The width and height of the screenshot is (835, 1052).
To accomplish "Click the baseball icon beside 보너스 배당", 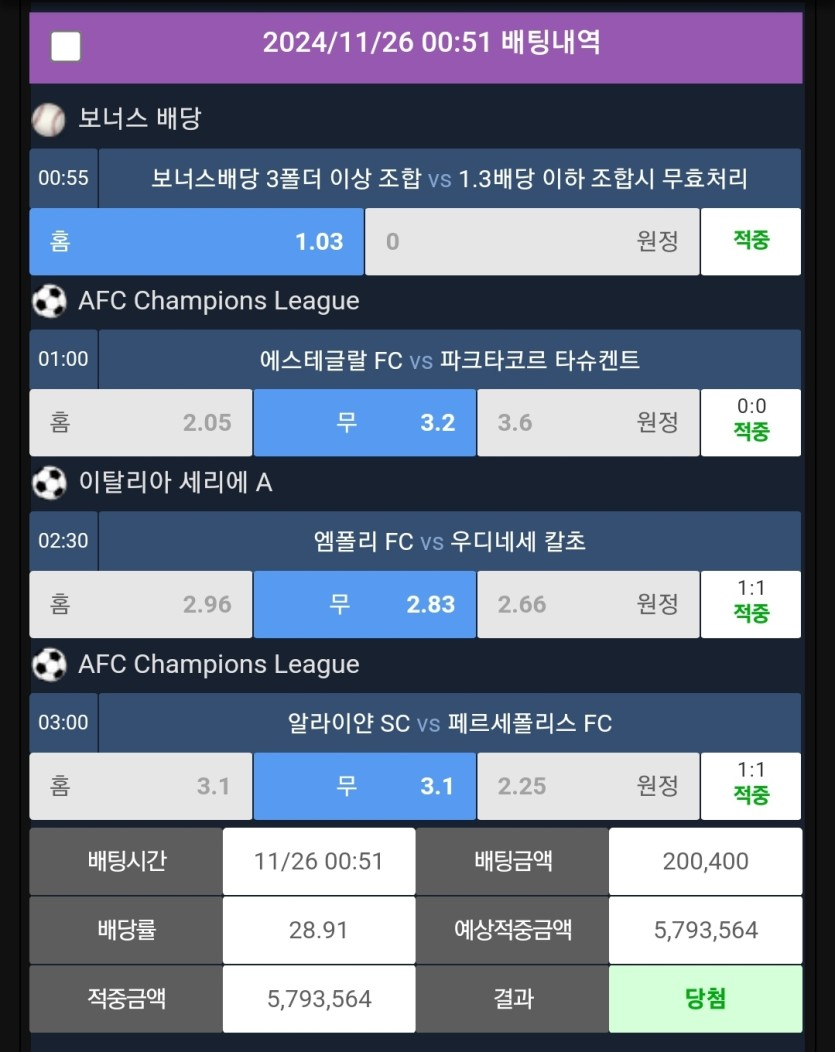I will 49,119.
